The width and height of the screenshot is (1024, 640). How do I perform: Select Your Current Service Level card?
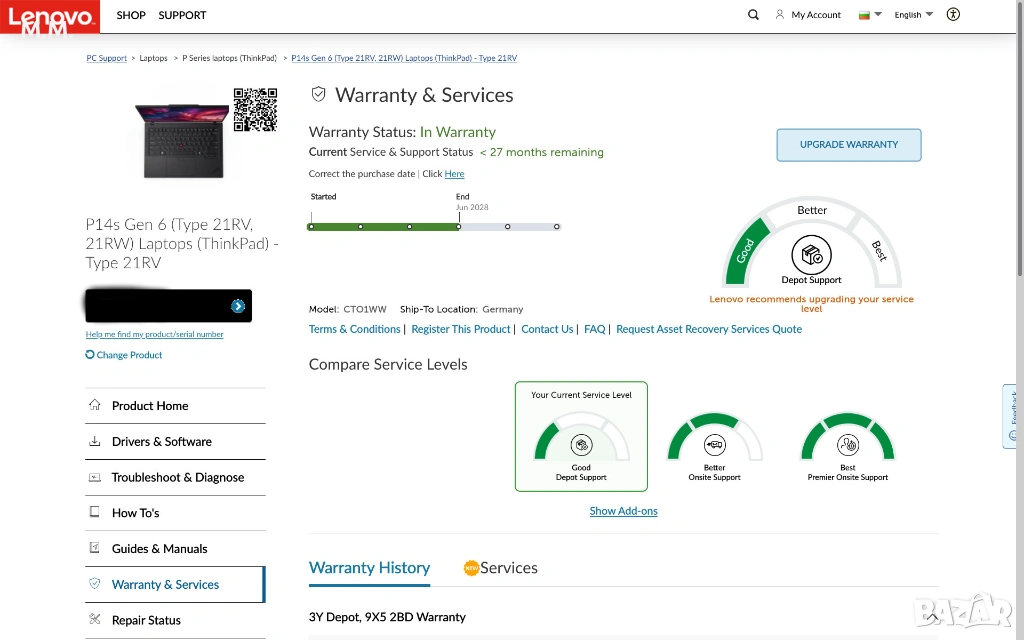[x=581, y=437]
